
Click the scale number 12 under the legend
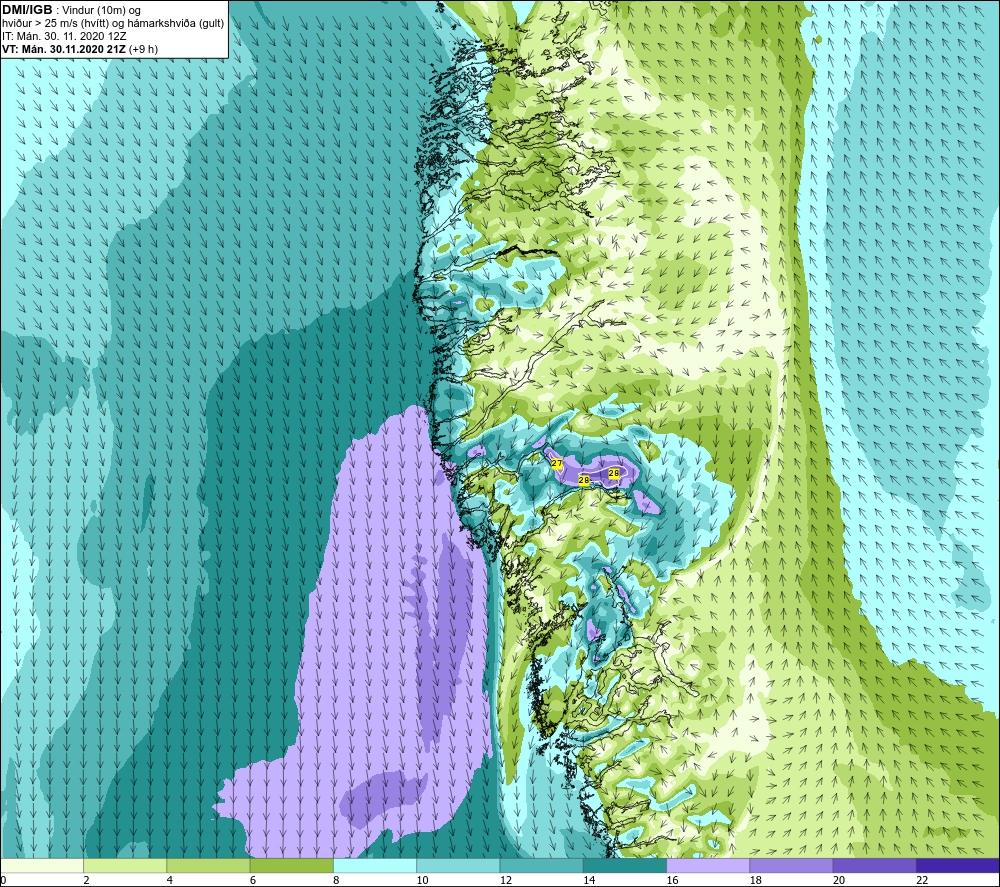tap(506, 880)
